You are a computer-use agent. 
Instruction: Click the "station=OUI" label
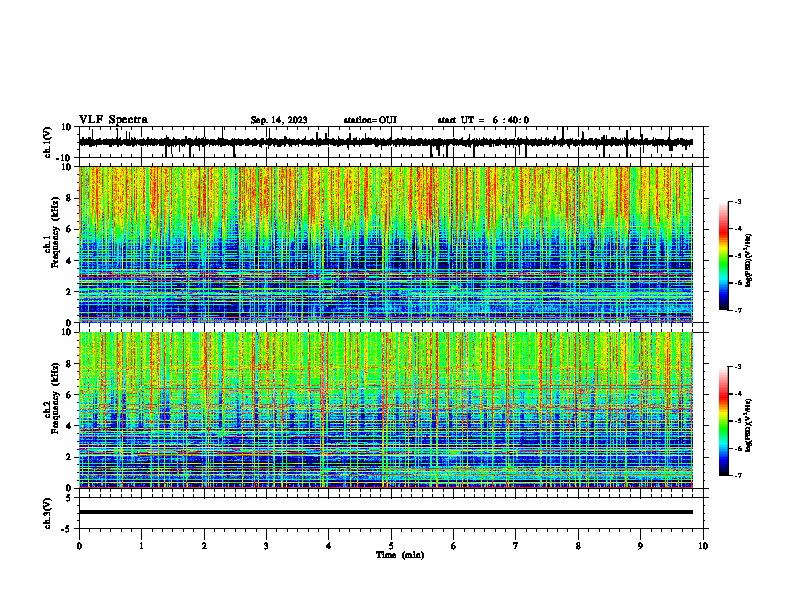tap(370, 120)
